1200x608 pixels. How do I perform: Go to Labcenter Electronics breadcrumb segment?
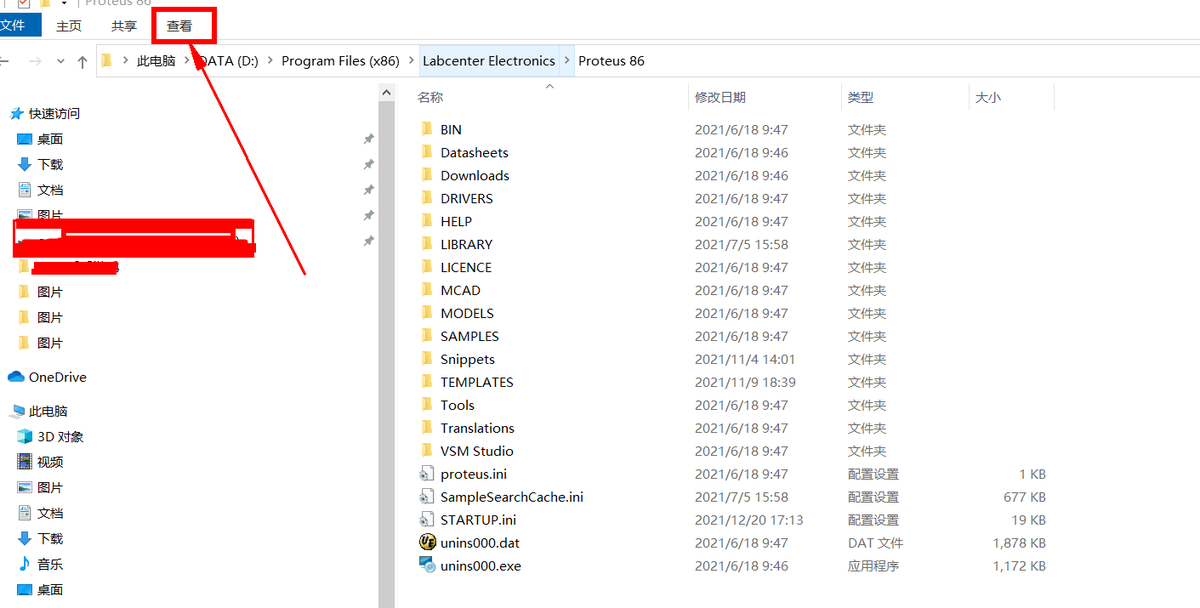489,61
